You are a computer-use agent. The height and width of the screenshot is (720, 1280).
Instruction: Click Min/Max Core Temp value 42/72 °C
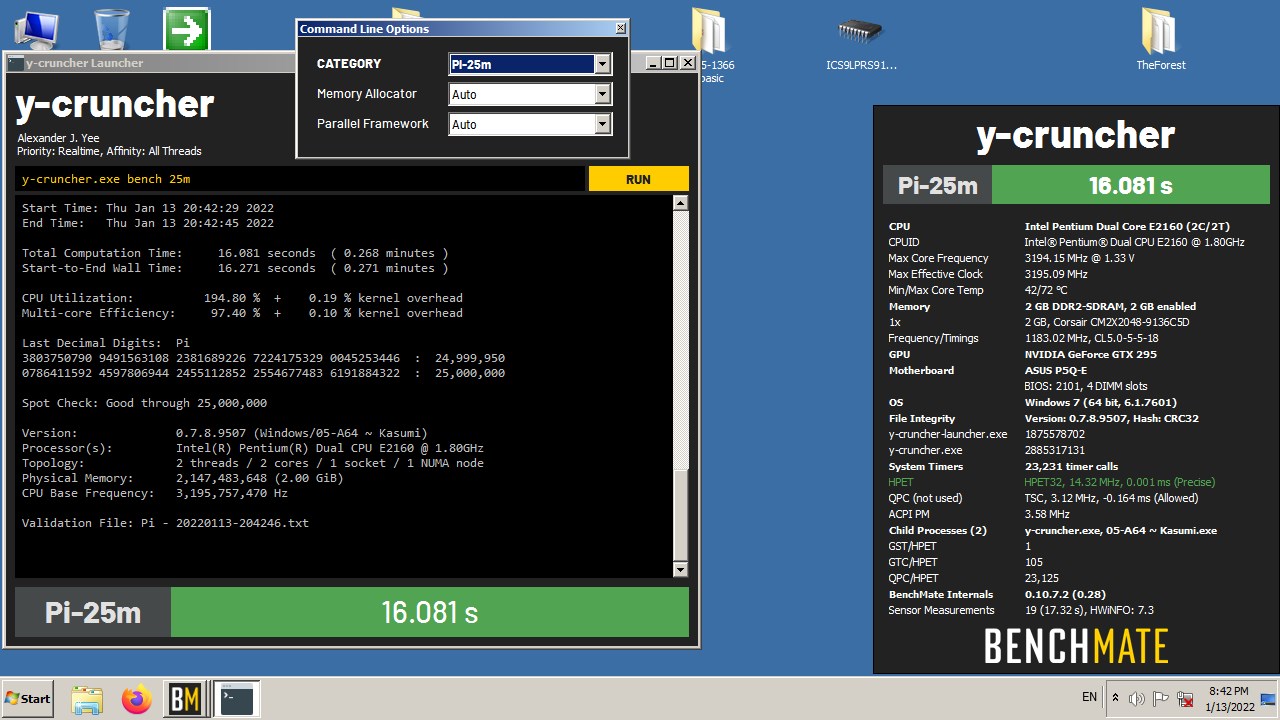pyautogui.click(x=1046, y=290)
